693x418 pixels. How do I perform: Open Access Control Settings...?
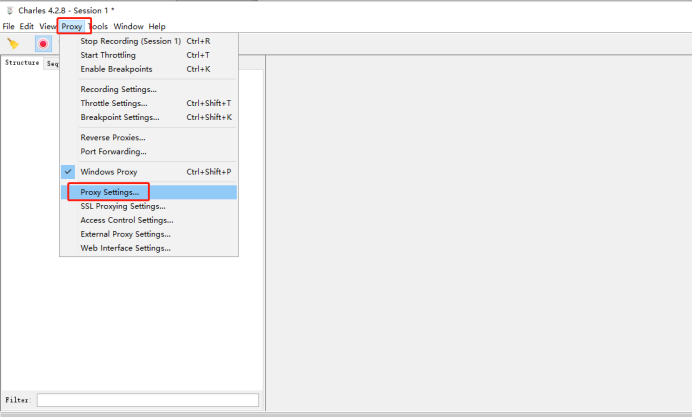pos(149,220)
